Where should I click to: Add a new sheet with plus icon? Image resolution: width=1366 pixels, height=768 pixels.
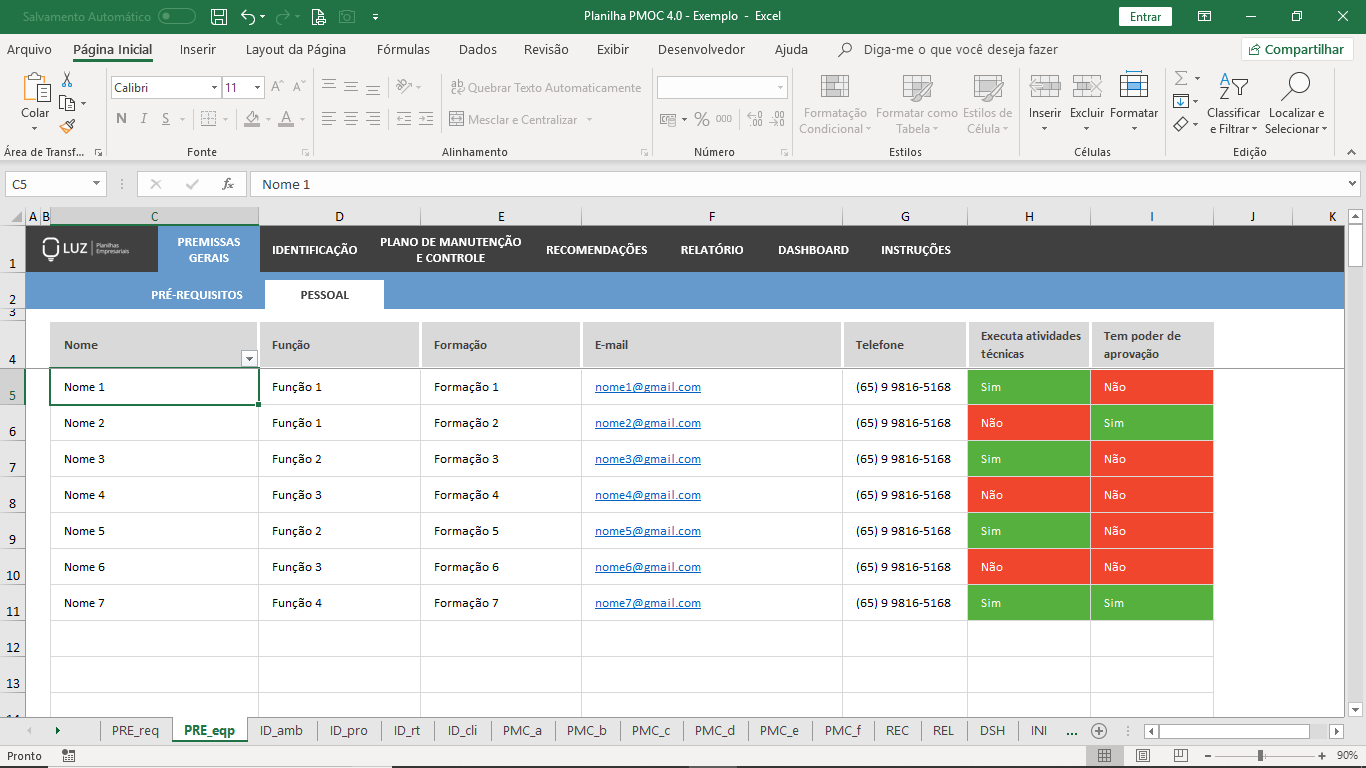click(1099, 731)
